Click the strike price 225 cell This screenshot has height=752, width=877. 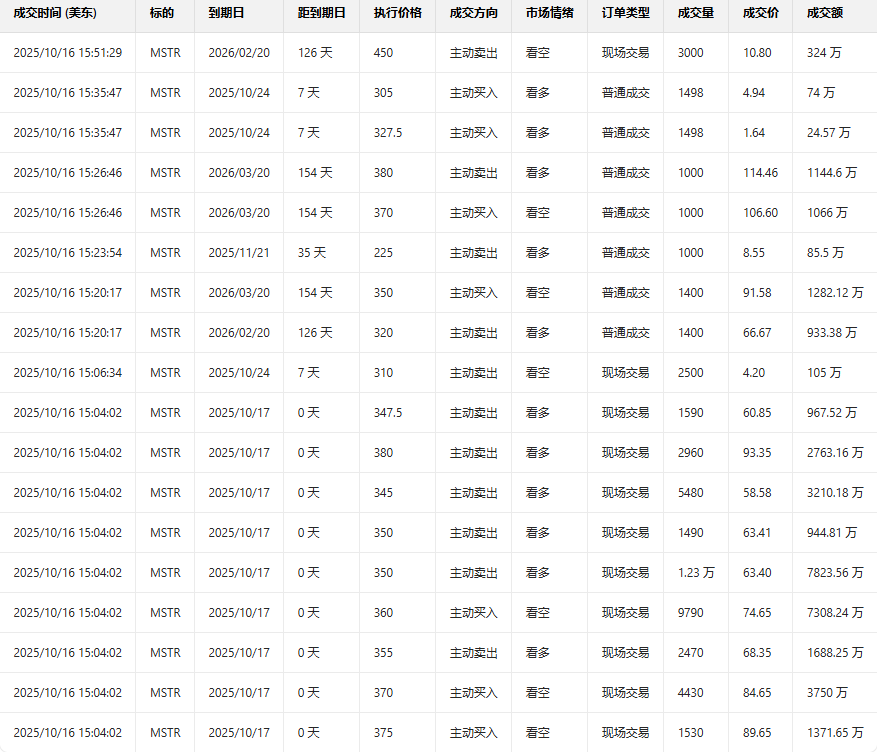[383, 253]
